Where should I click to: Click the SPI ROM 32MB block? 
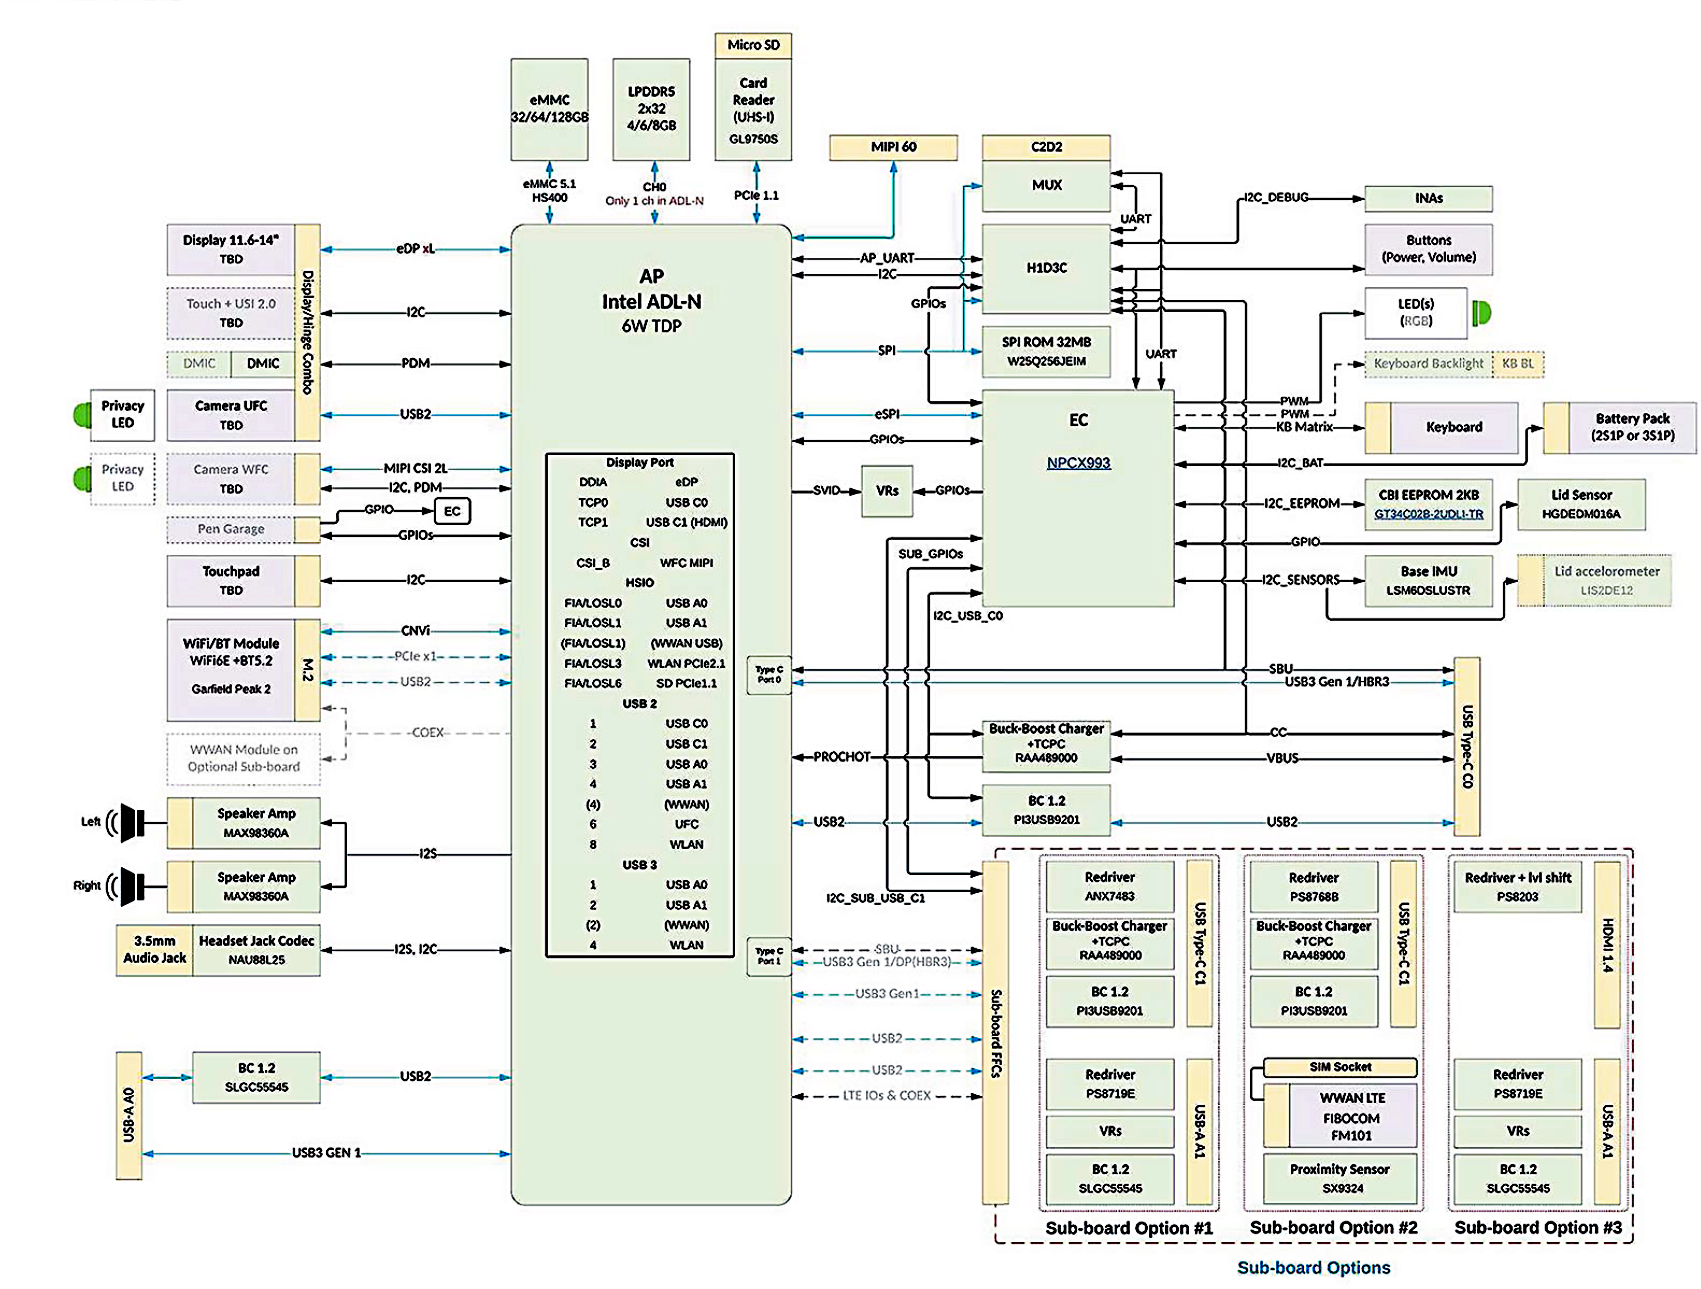1046,351
